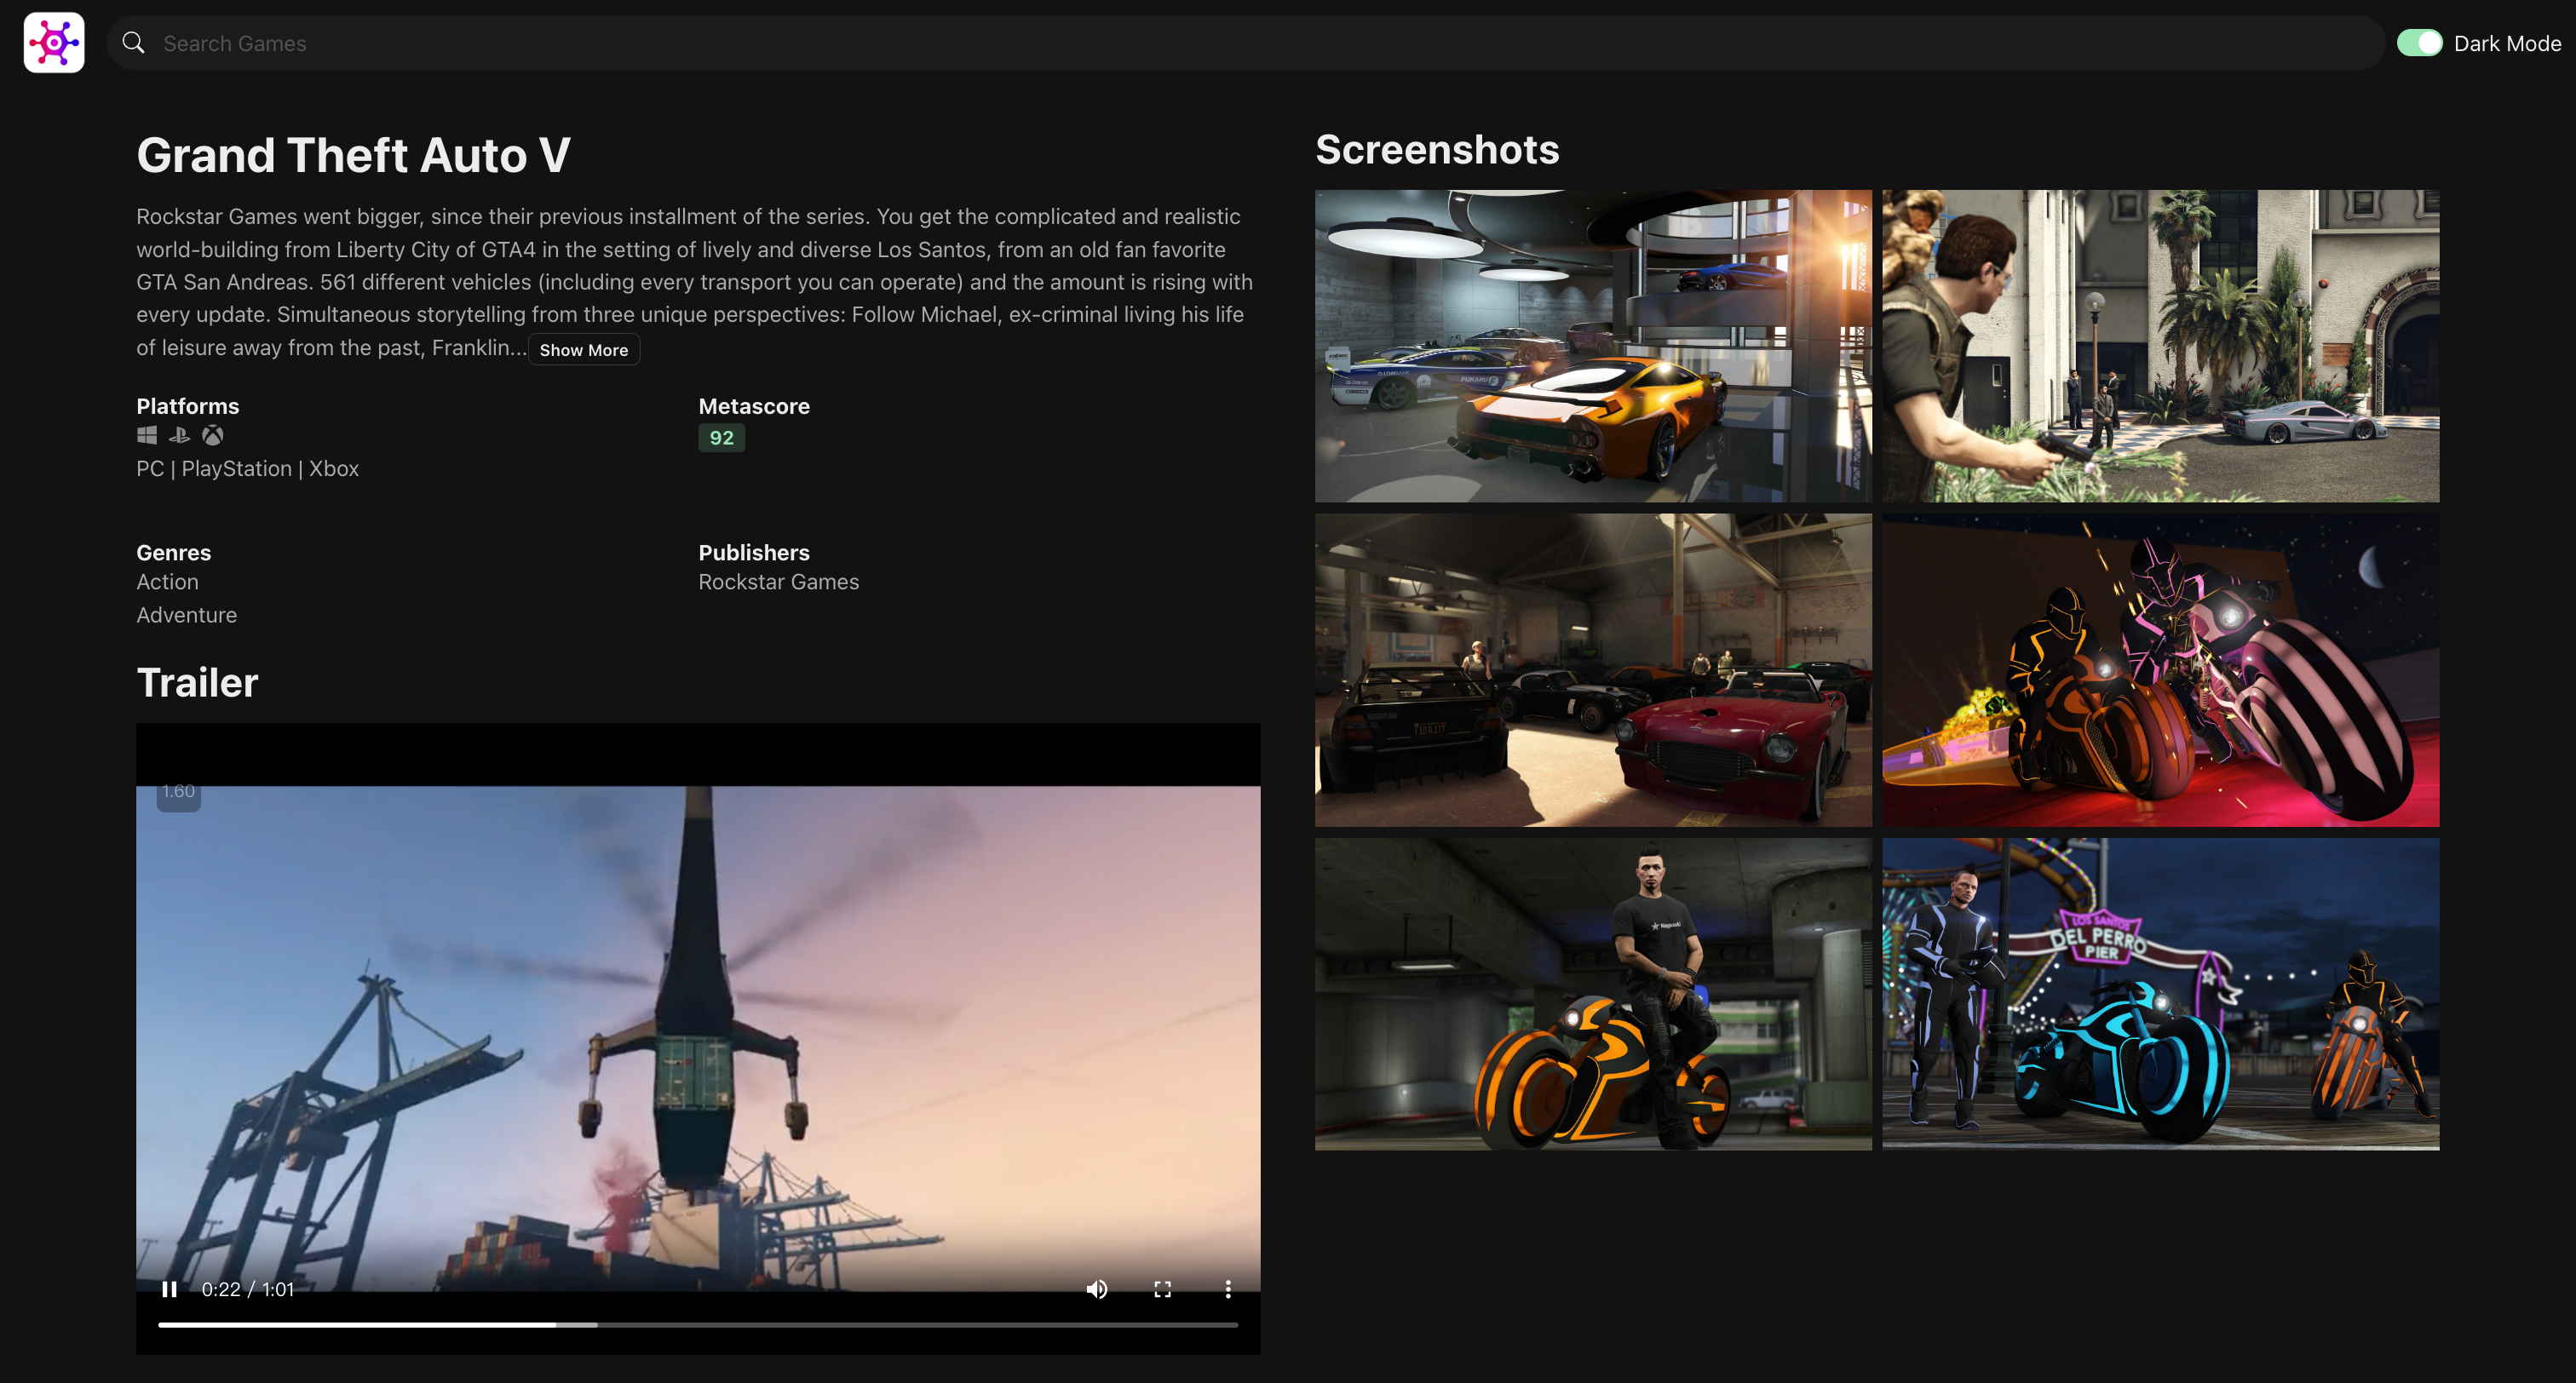The height and width of the screenshot is (1383, 2576).
Task: Enter fullscreen for the trailer
Action: (1163, 1289)
